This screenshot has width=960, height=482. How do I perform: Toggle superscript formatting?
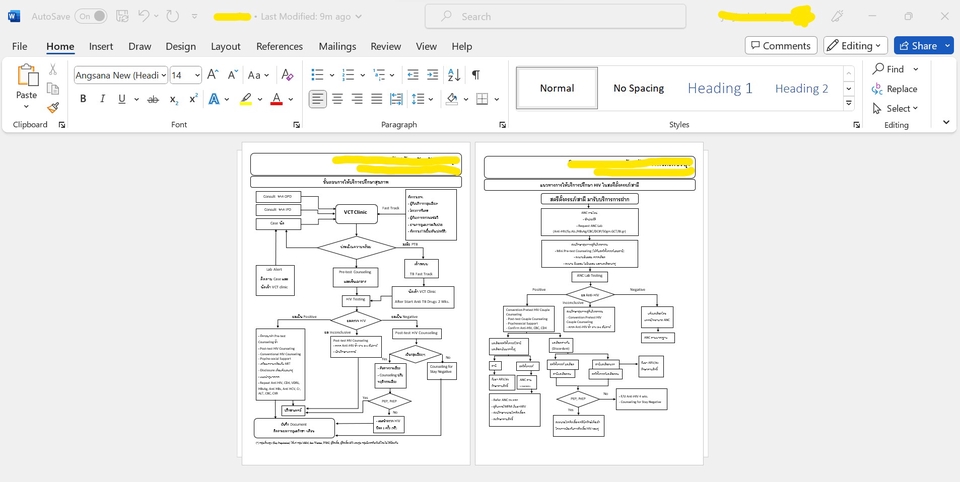[x=193, y=99]
